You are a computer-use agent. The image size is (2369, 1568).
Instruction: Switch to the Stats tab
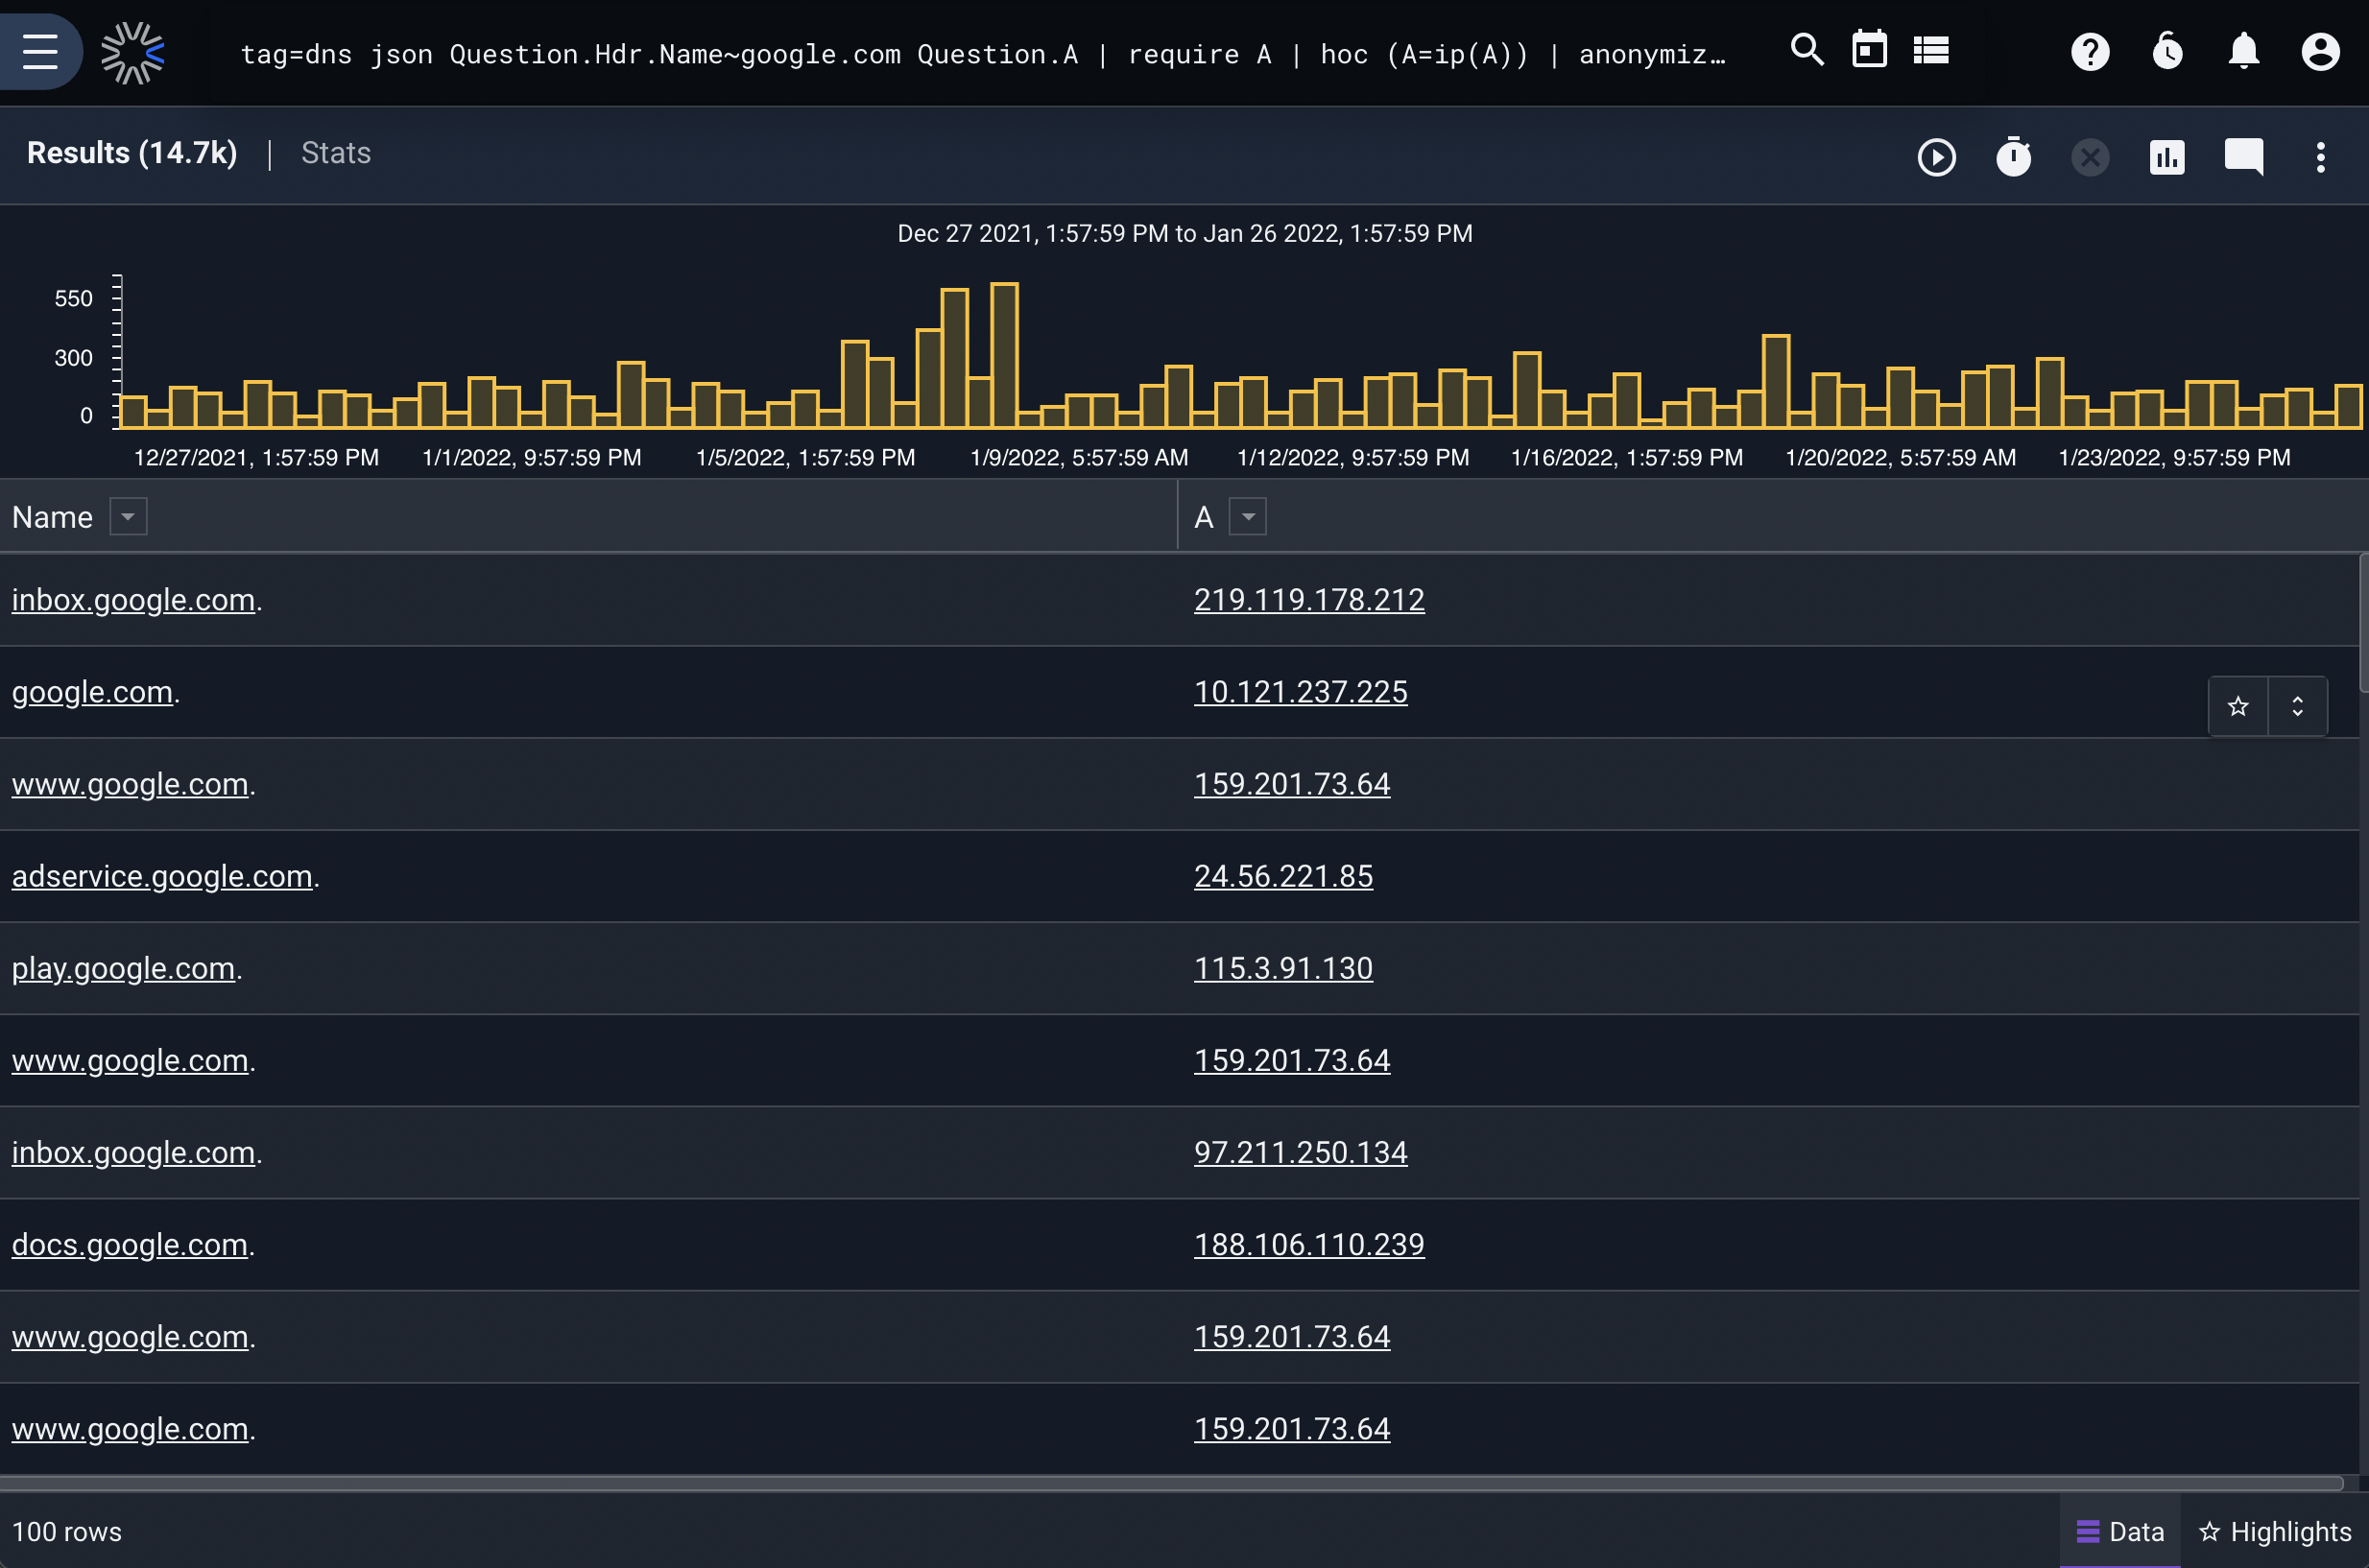pyautogui.click(x=336, y=153)
